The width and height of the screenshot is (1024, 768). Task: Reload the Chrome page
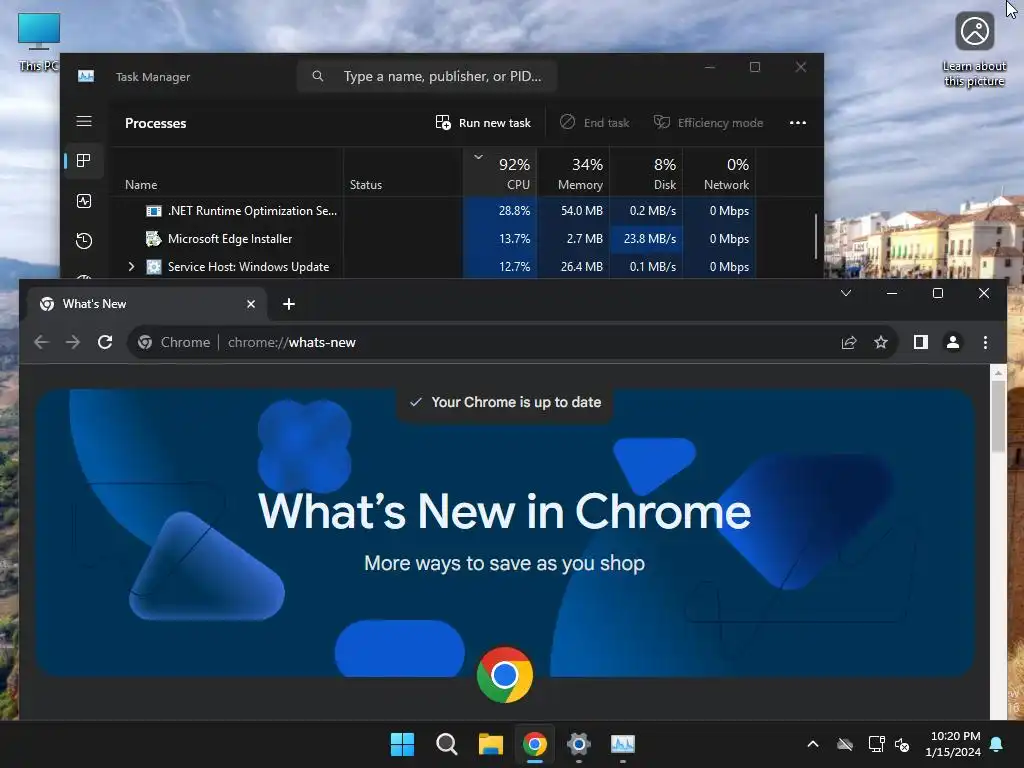tap(105, 342)
